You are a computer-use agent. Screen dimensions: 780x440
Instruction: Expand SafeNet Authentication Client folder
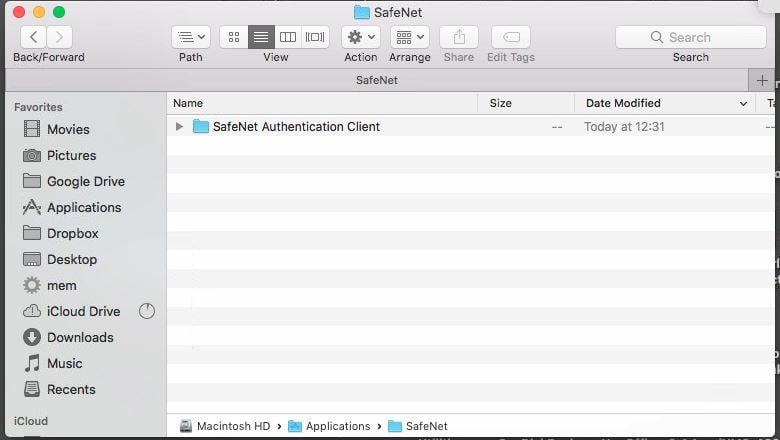(180, 127)
